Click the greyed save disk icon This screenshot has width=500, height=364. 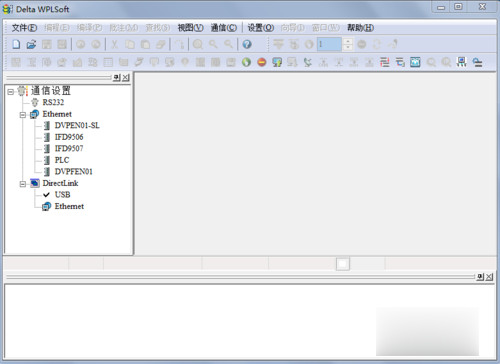point(47,44)
